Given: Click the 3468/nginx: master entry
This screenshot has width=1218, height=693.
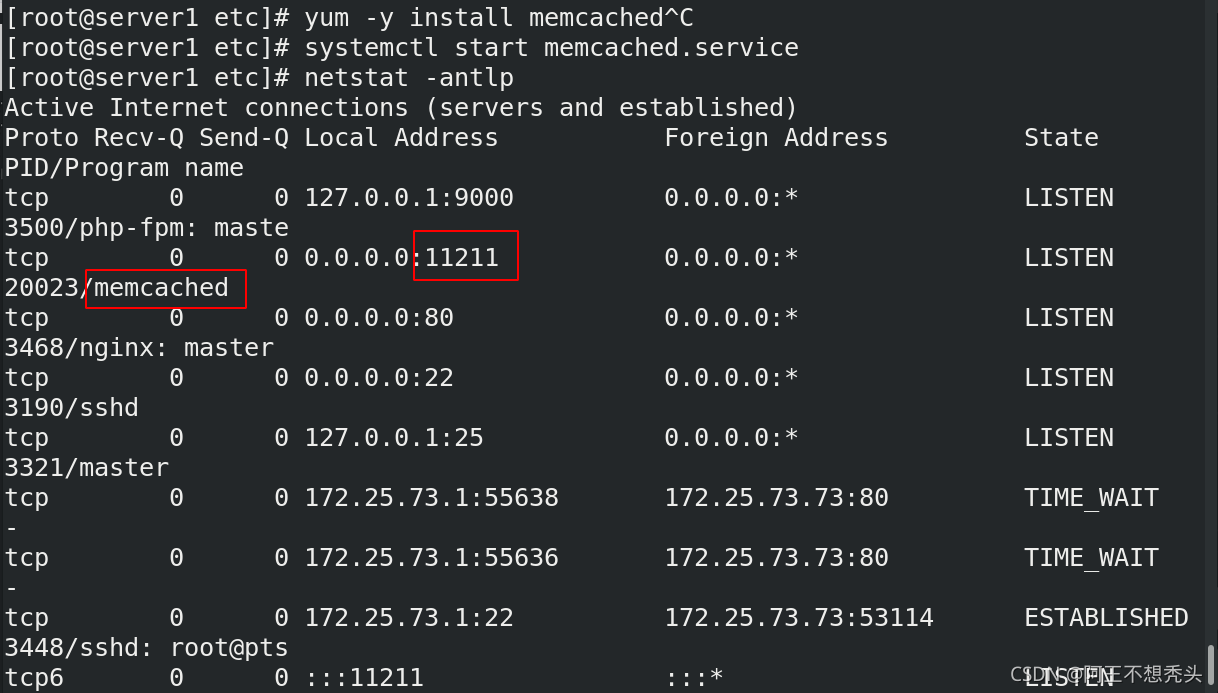Looking at the screenshot, I should [x=139, y=348].
